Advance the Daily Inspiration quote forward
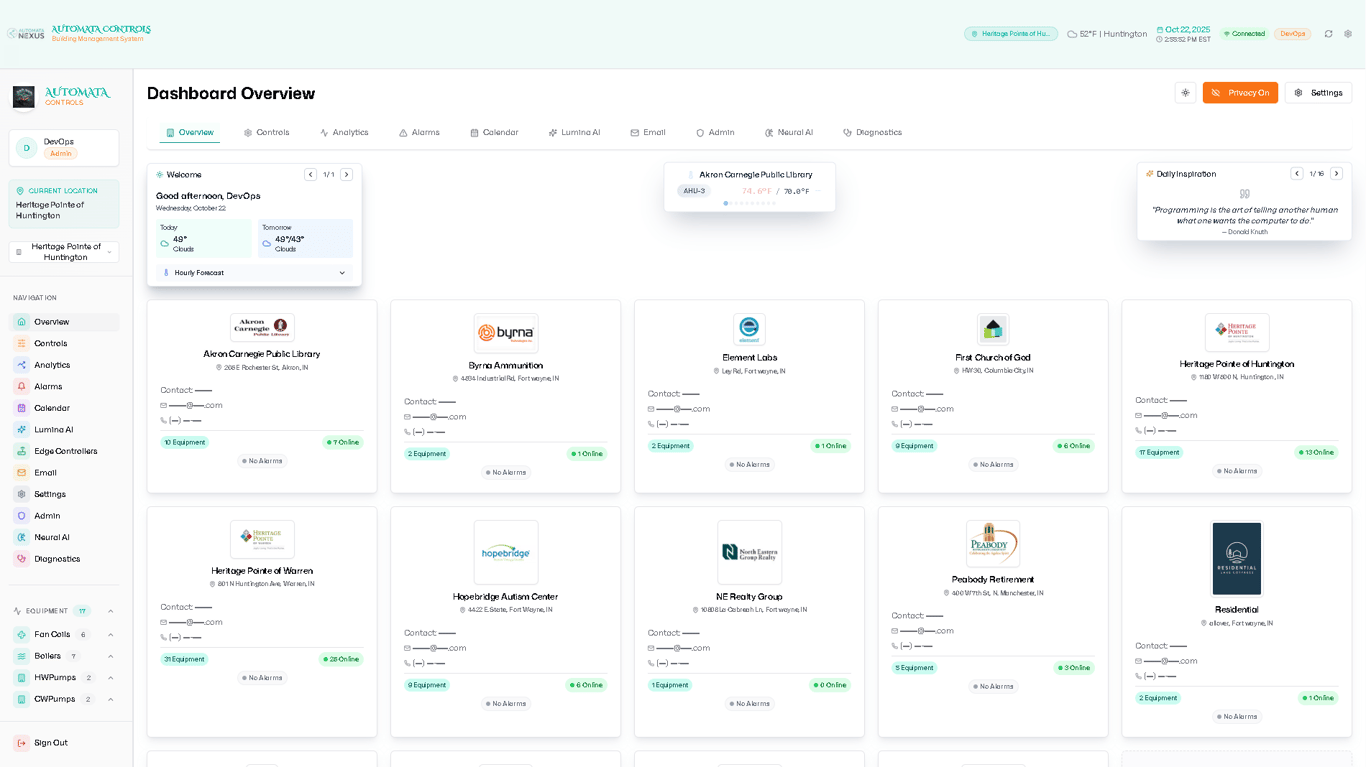Screen dimensions: 1366x767 tap(1337, 173)
